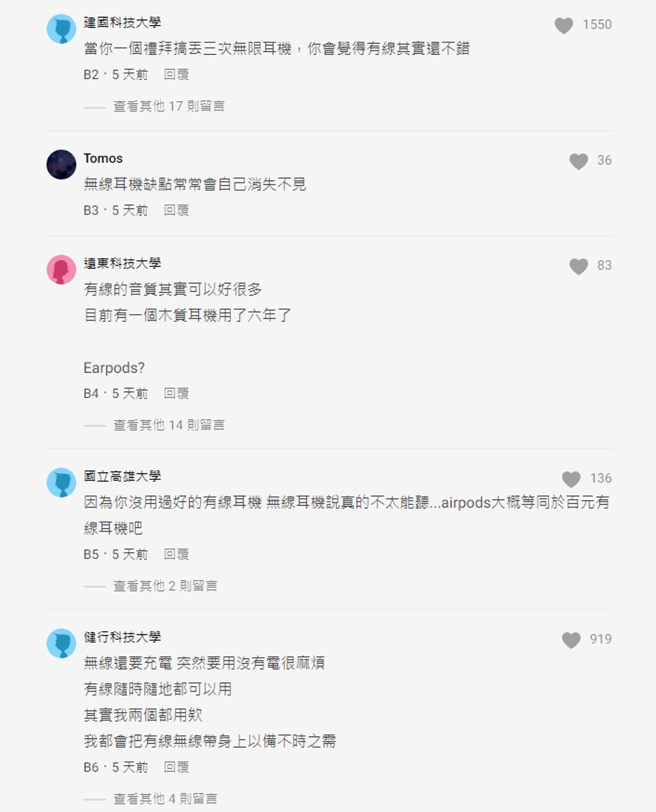This screenshot has height=812, width=656.
Task: Click the username Tomos
Action: [102, 158]
